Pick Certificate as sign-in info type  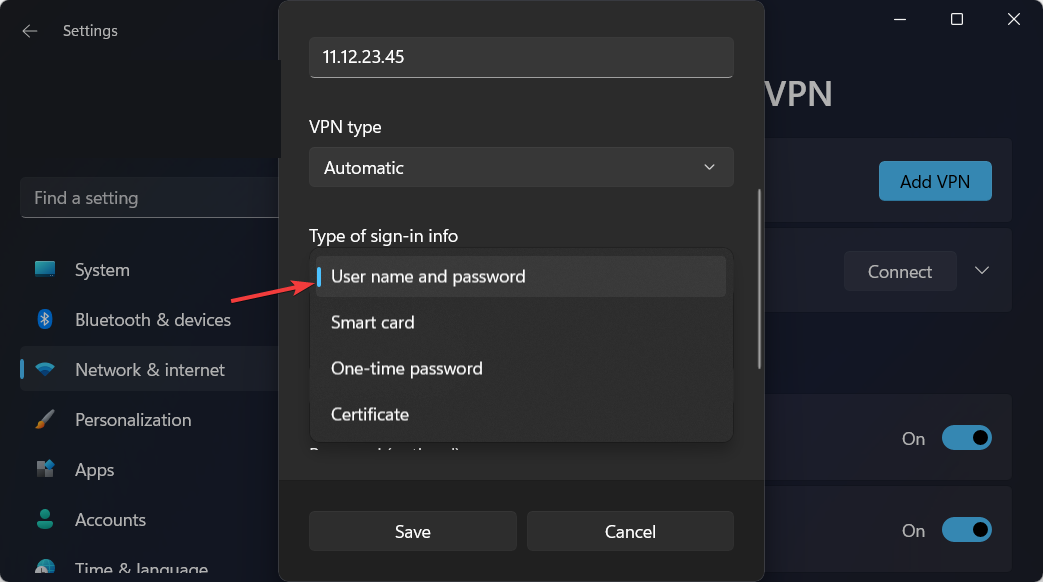click(x=521, y=414)
